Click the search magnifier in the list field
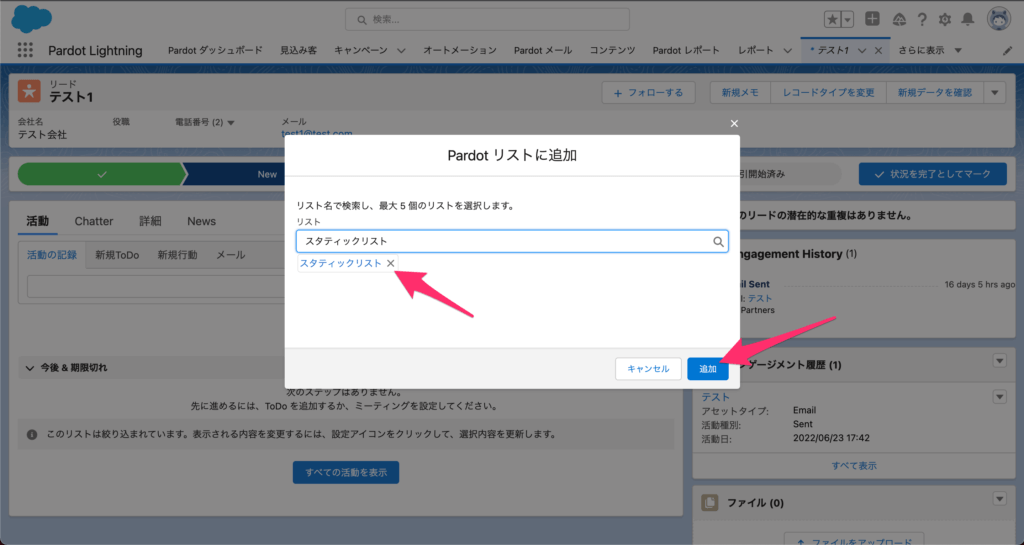 pyautogui.click(x=718, y=241)
